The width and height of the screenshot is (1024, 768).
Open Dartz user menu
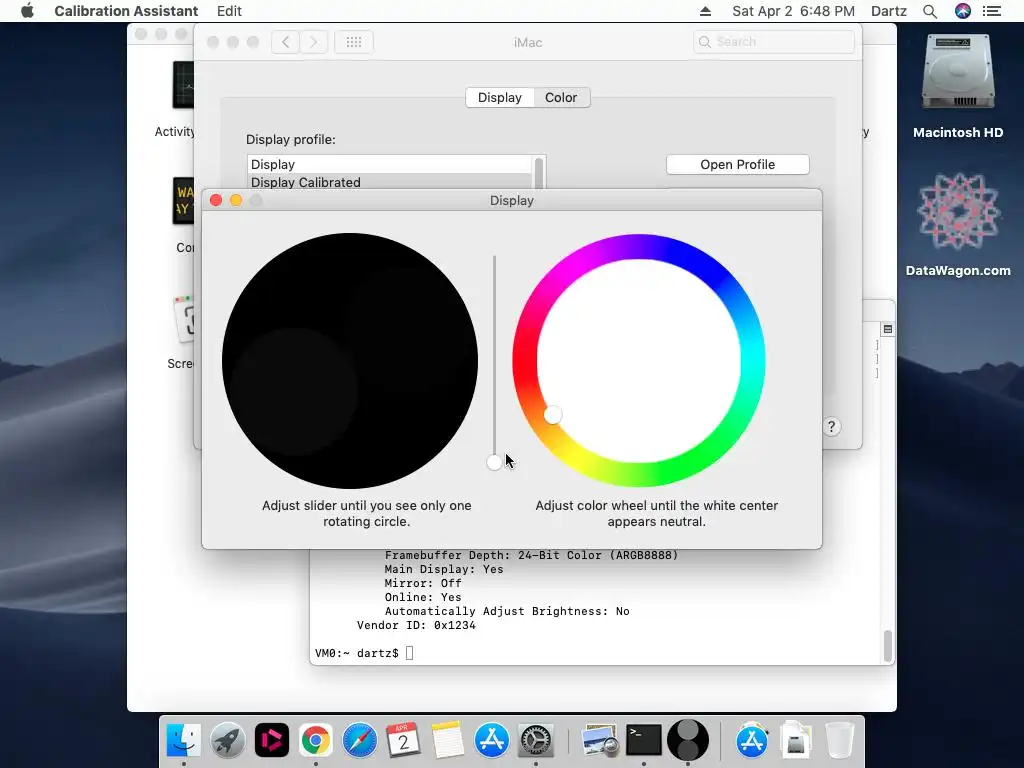(889, 11)
